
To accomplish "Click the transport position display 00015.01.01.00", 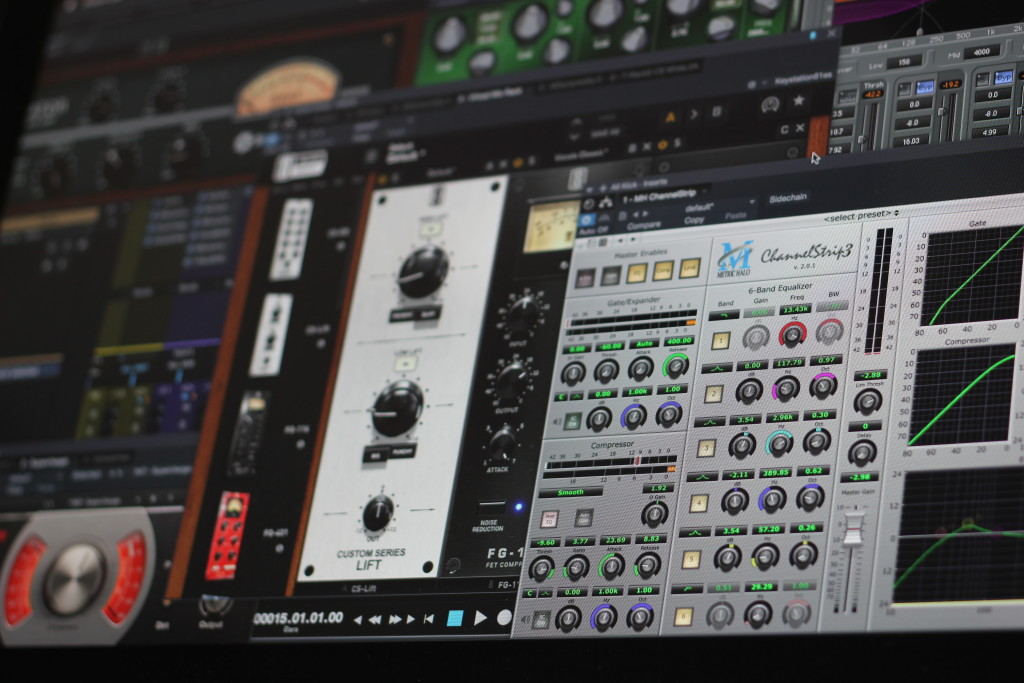I will point(298,618).
